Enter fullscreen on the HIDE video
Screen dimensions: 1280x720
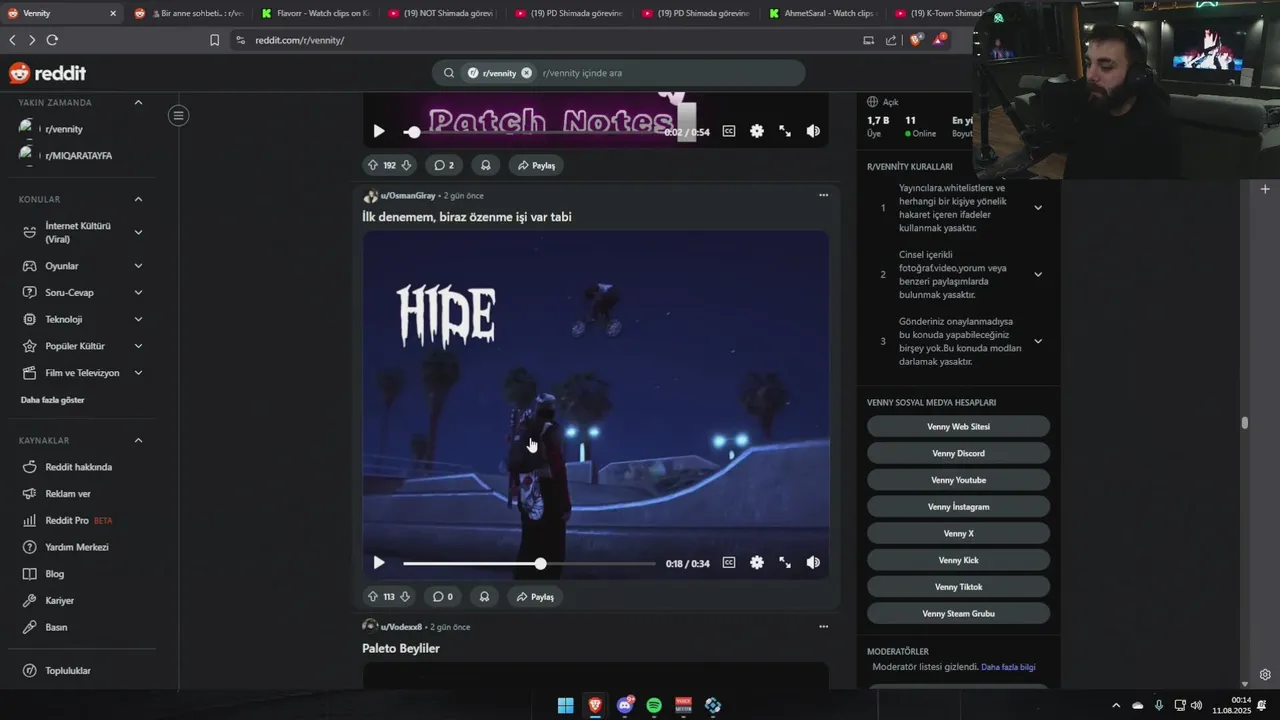tap(785, 563)
